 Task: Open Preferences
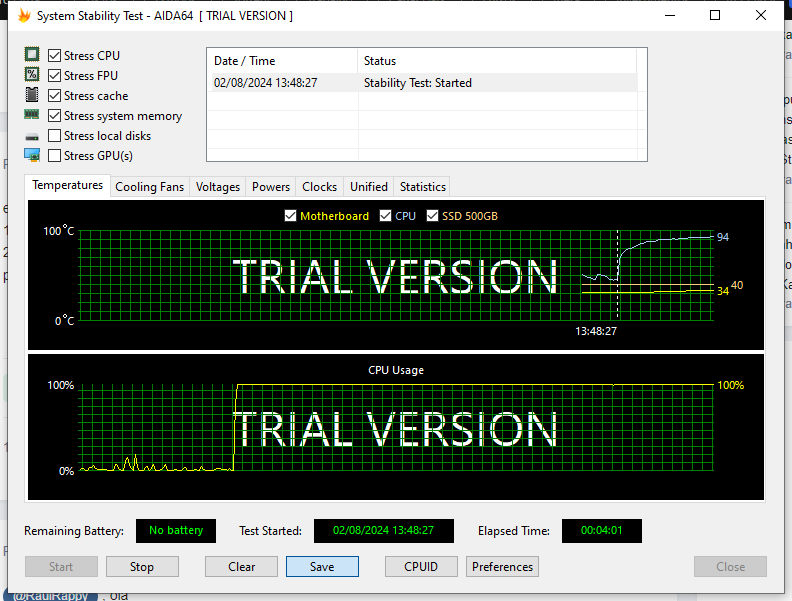tap(503, 567)
